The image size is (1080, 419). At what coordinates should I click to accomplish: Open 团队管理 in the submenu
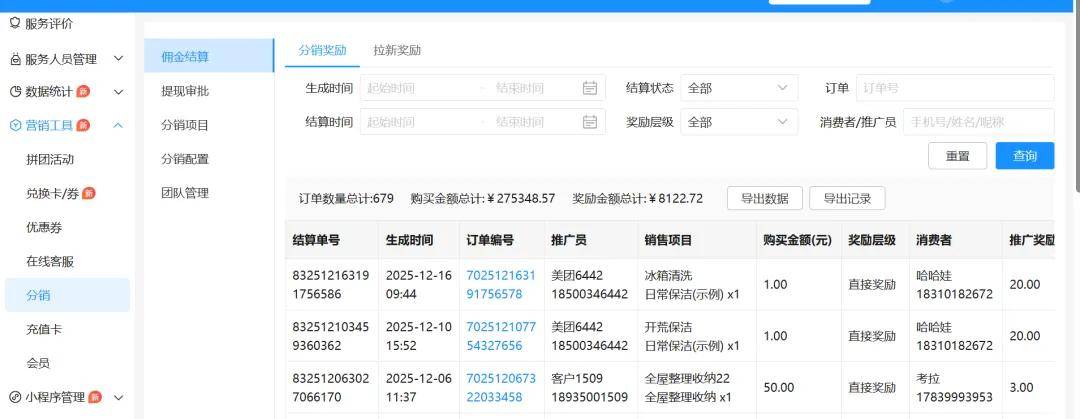[x=185, y=193]
